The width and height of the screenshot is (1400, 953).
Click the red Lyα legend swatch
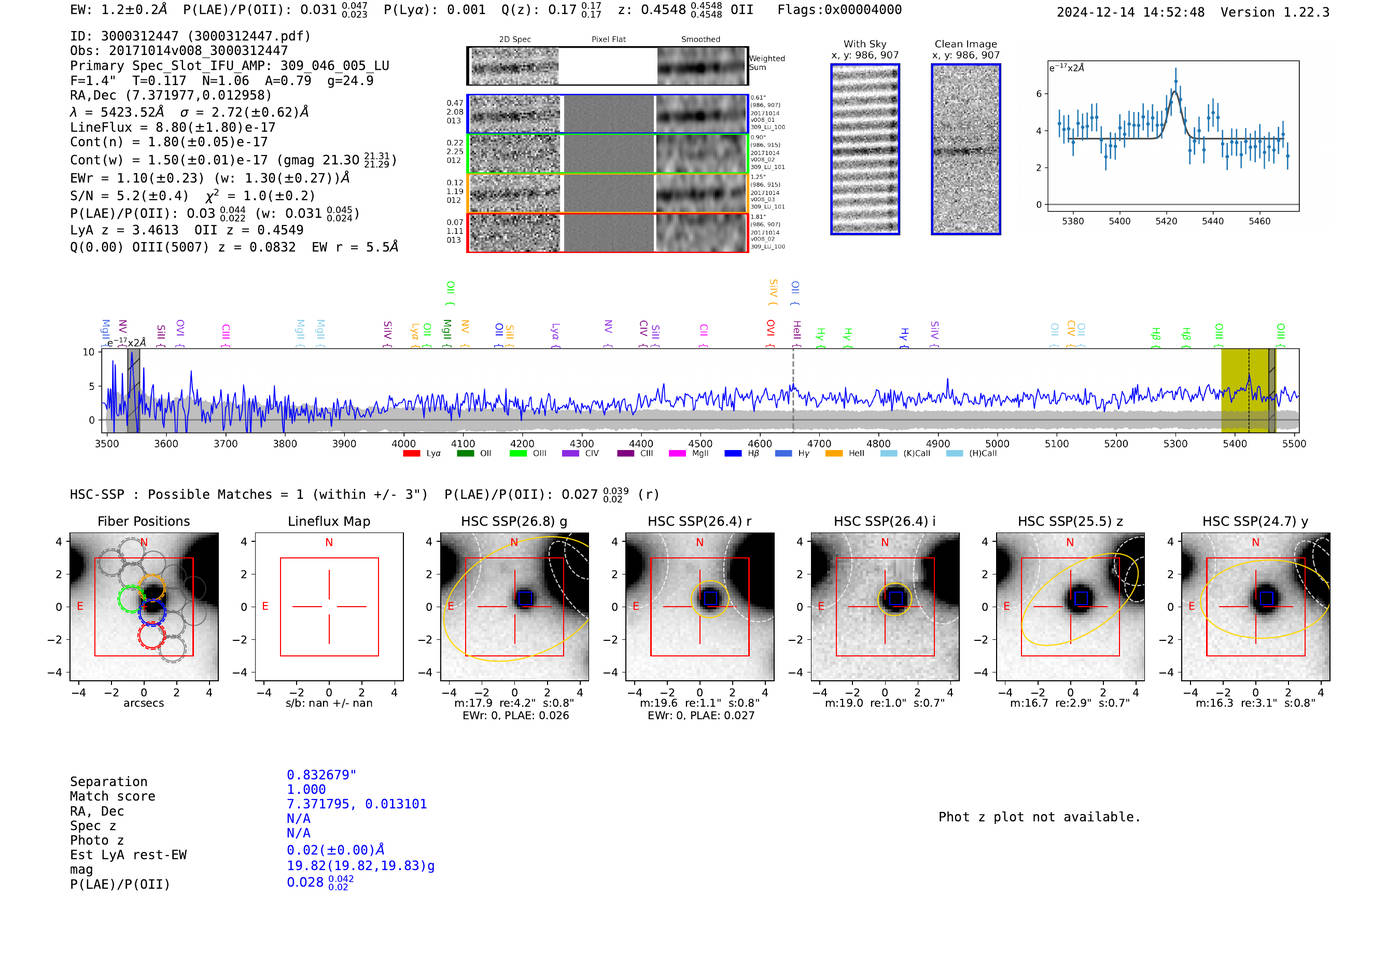[411, 454]
